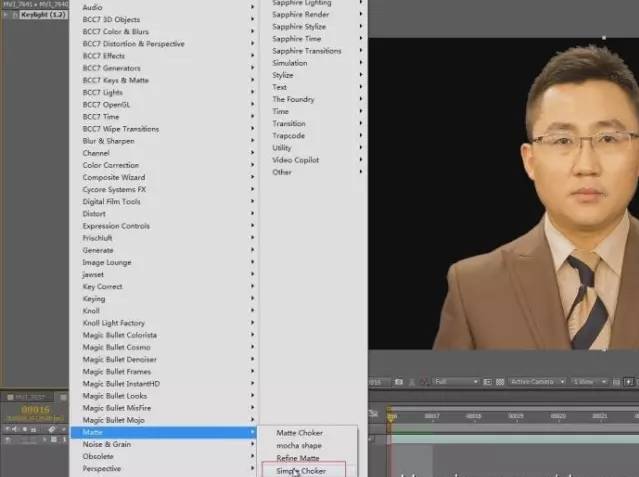This screenshot has width=639, height=477.
Task: Open the Sapphire Render submenu
Action: [314, 14]
